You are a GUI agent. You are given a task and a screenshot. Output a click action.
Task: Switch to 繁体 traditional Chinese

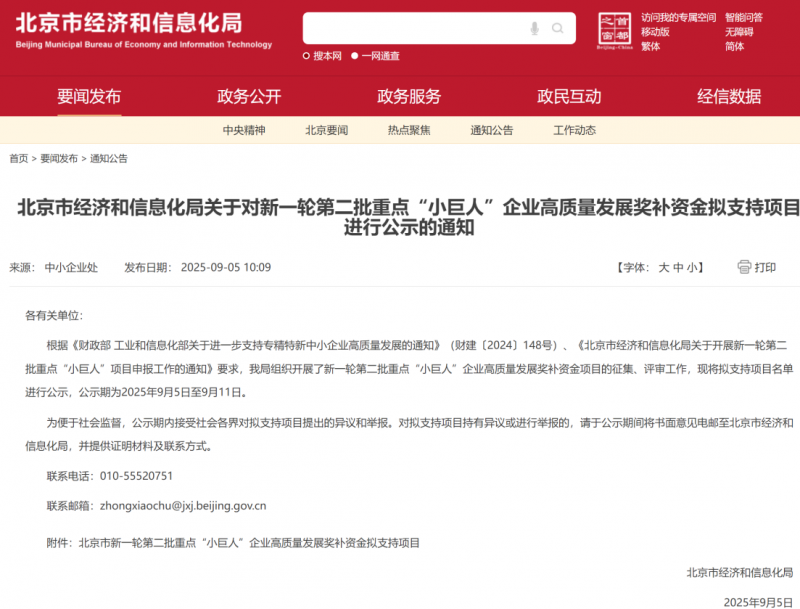tap(650, 47)
